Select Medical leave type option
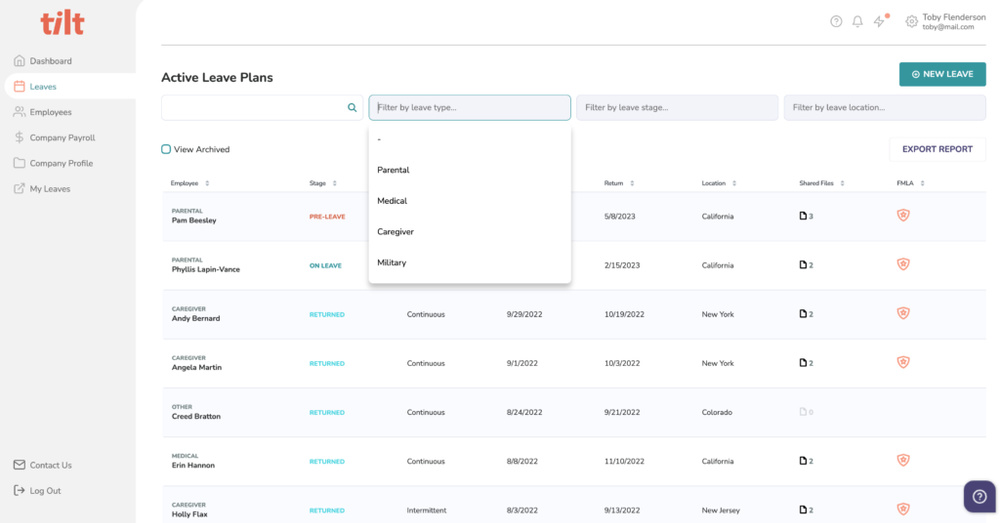 pyautogui.click(x=469, y=201)
